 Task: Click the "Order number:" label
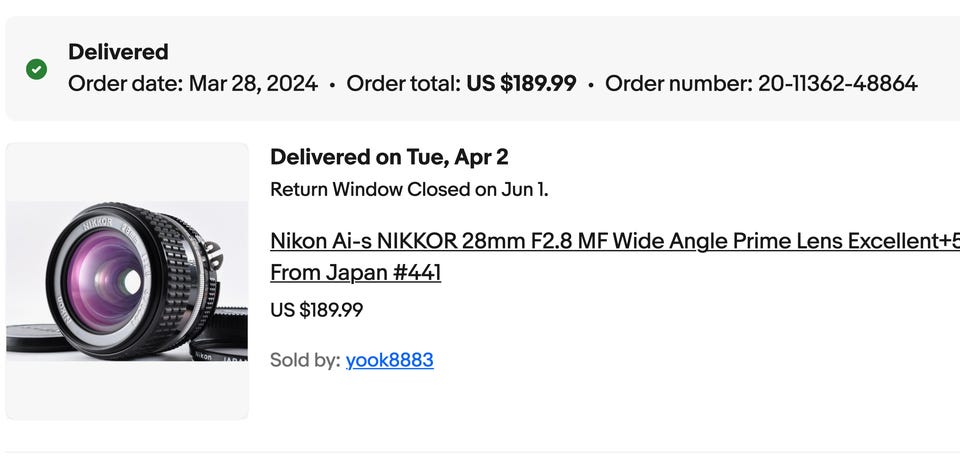pos(677,84)
